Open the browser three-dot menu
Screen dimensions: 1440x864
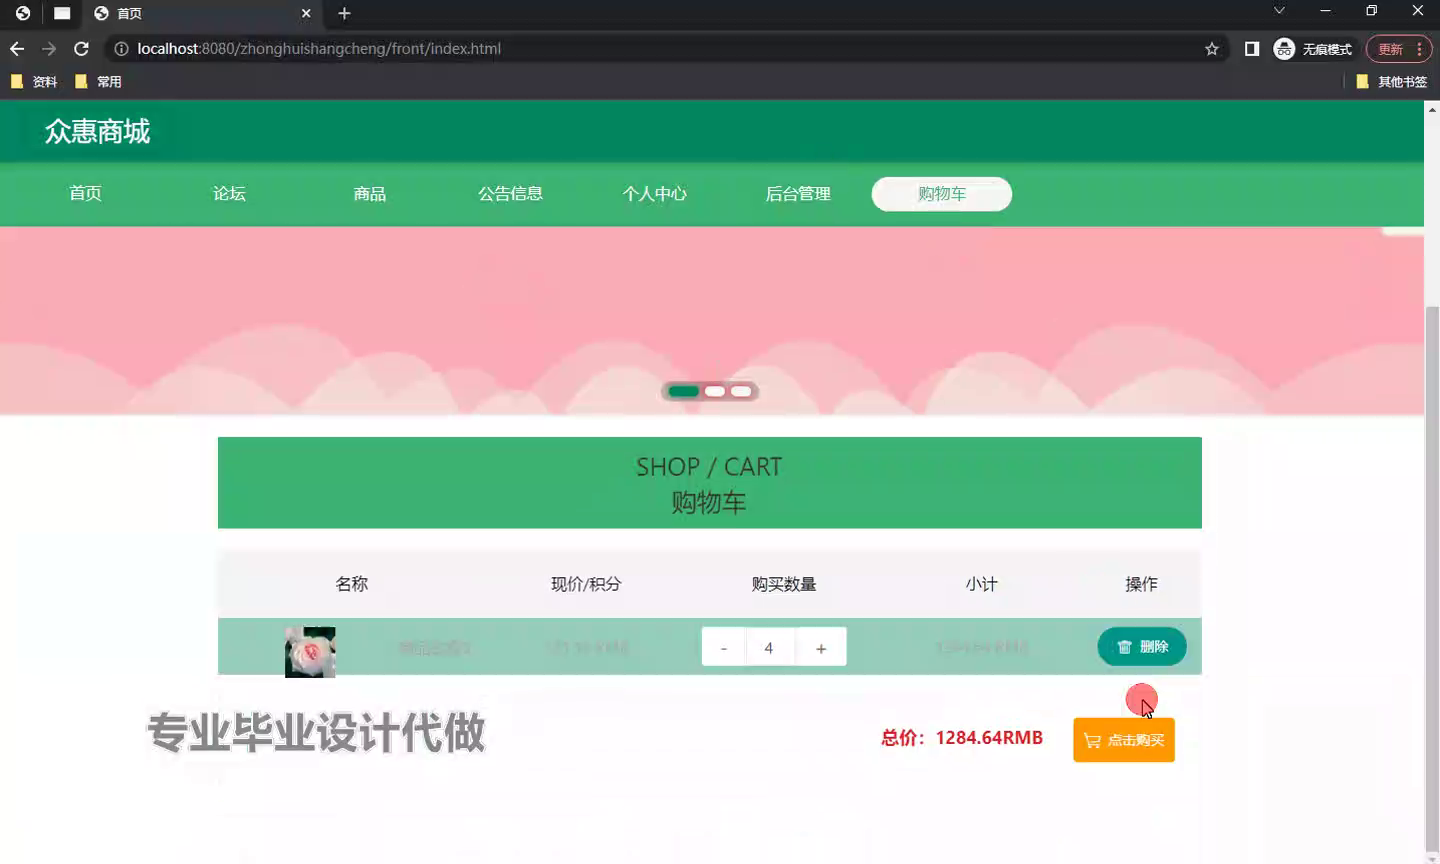(1420, 49)
